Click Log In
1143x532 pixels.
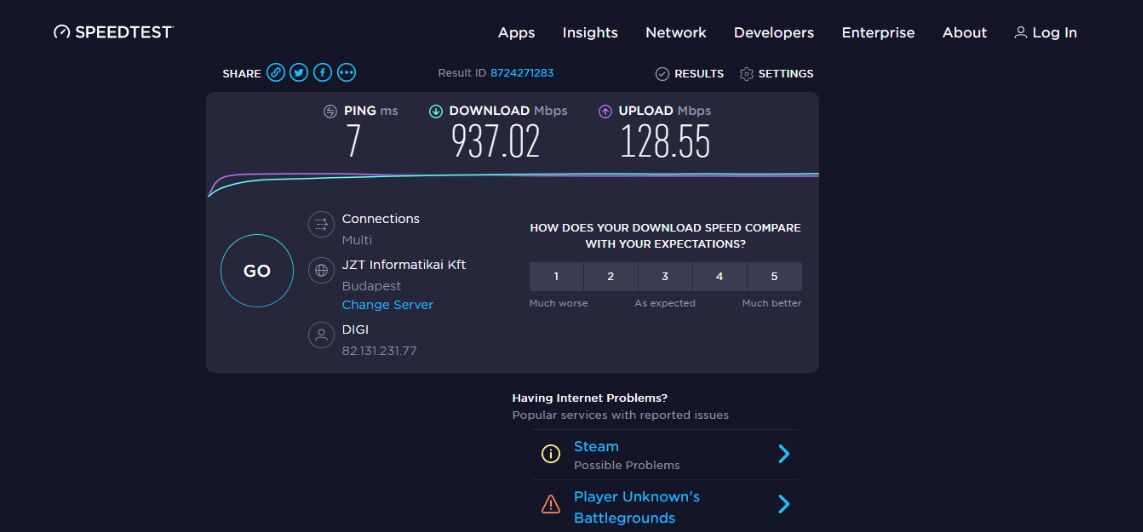click(1046, 33)
